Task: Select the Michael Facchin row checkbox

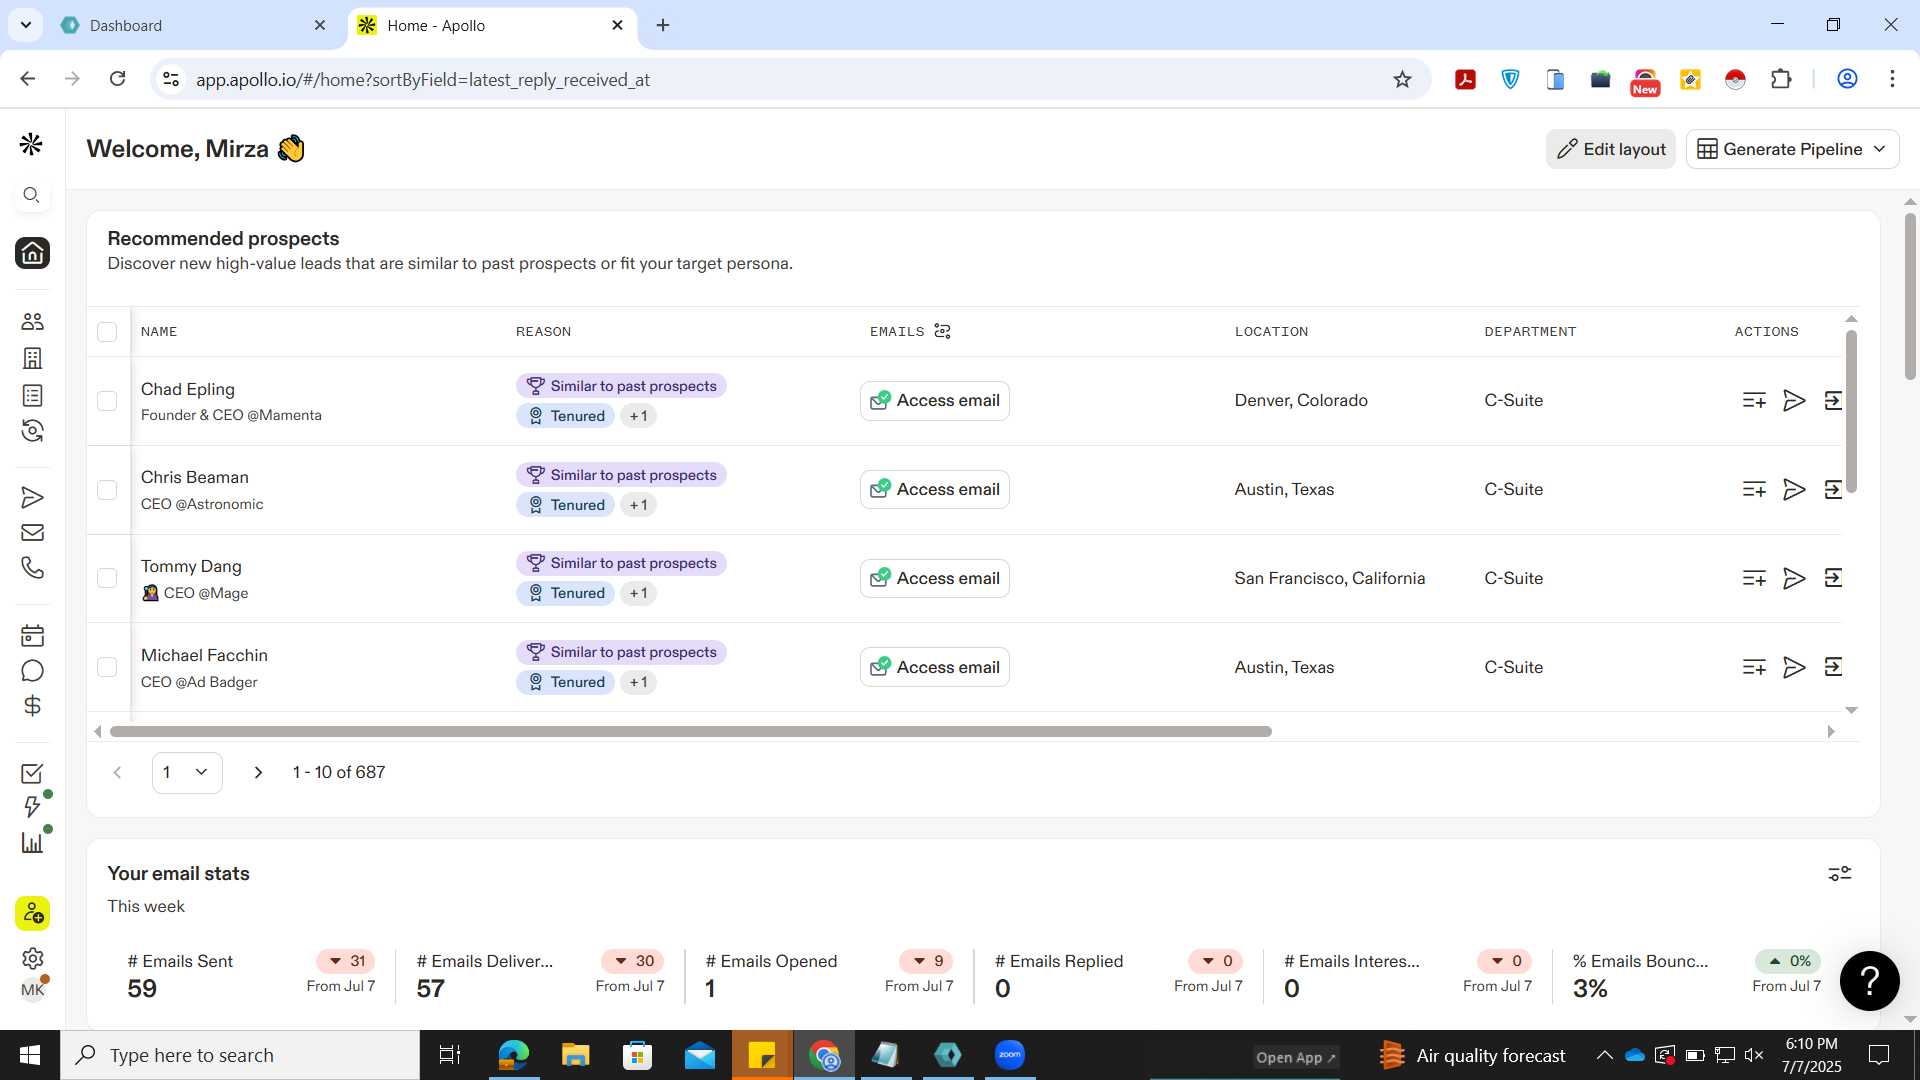Action: point(107,667)
